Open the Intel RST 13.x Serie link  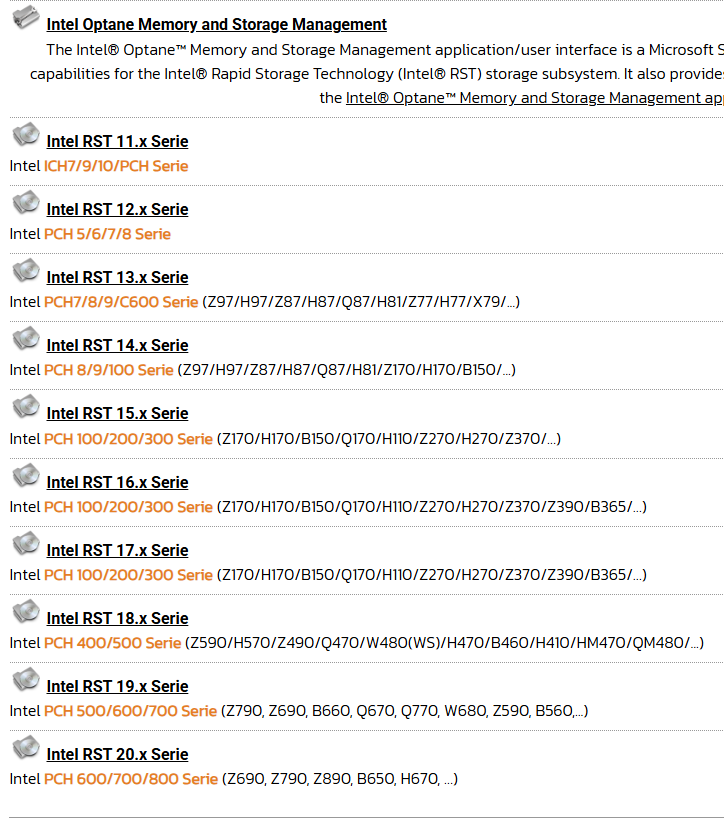[x=117, y=278]
